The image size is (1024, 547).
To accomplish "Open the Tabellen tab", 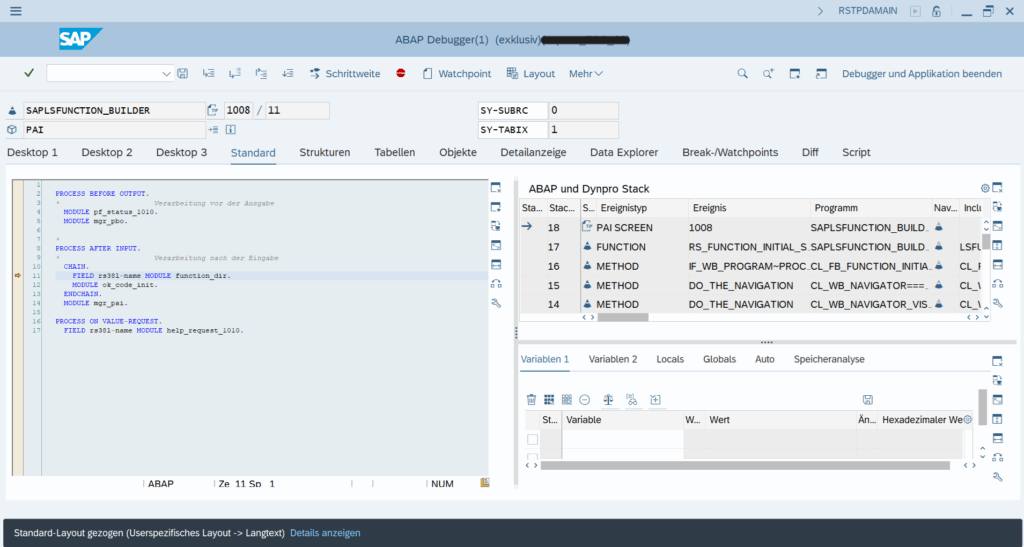I will pos(394,152).
